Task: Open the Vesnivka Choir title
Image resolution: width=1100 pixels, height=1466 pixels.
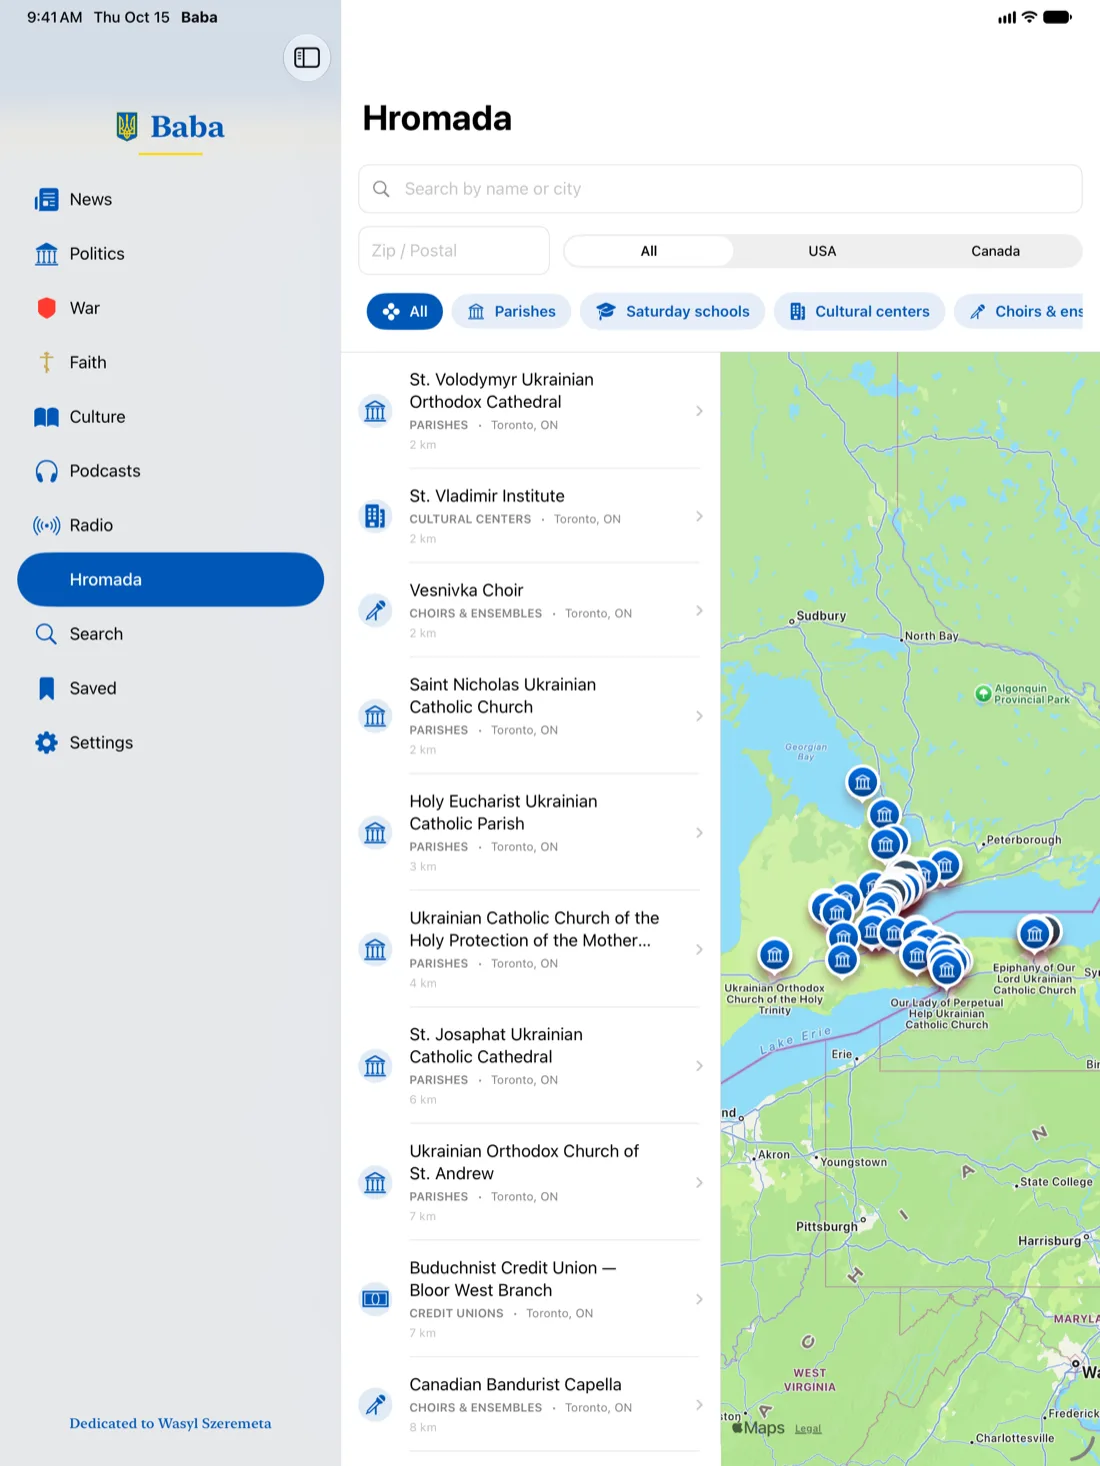Action: pos(466,590)
